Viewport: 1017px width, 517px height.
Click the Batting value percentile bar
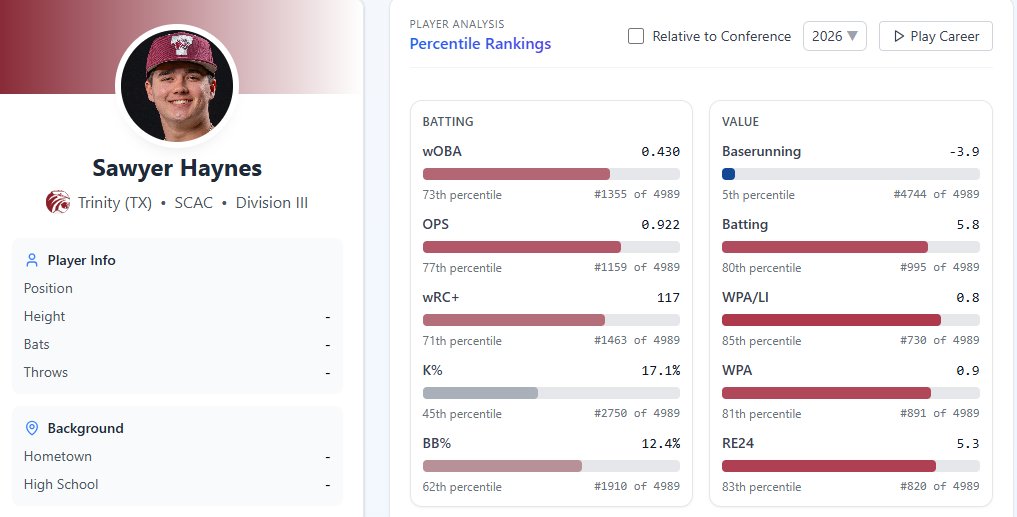point(850,247)
